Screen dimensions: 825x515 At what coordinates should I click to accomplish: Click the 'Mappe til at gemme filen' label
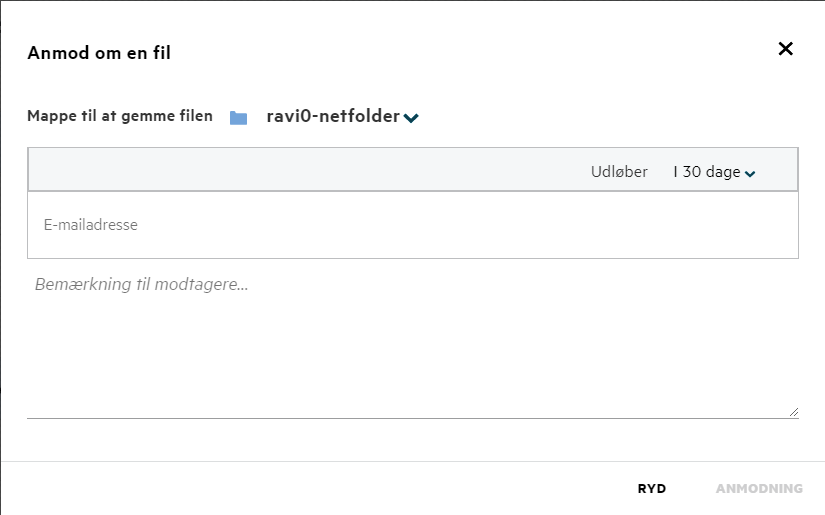[x=120, y=116]
